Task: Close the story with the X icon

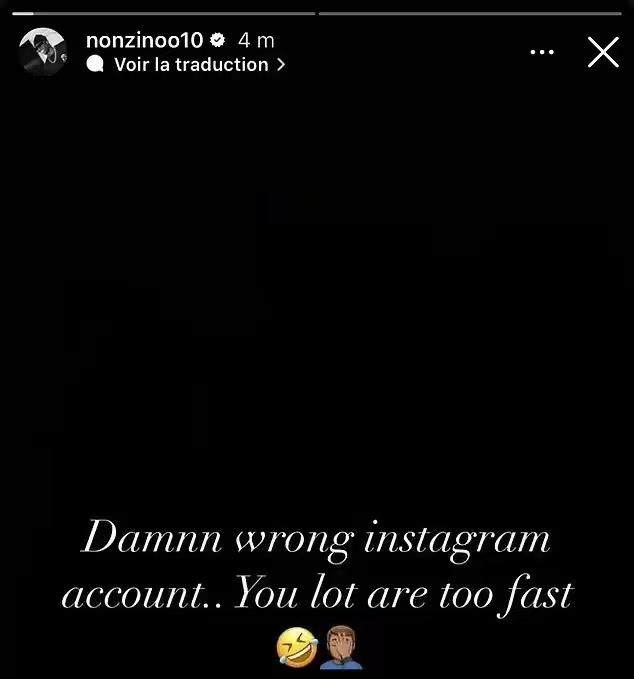Action: coord(603,52)
